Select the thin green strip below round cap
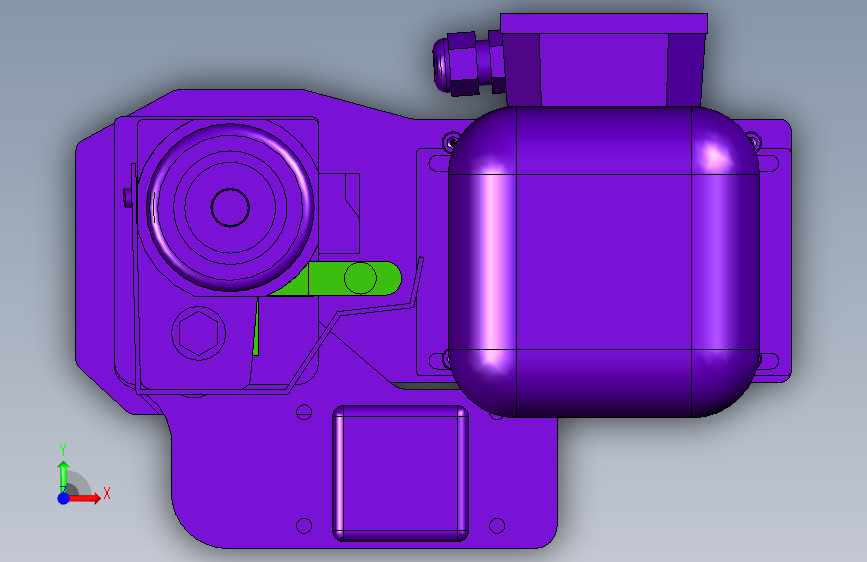867x562 pixels. coord(256,327)
